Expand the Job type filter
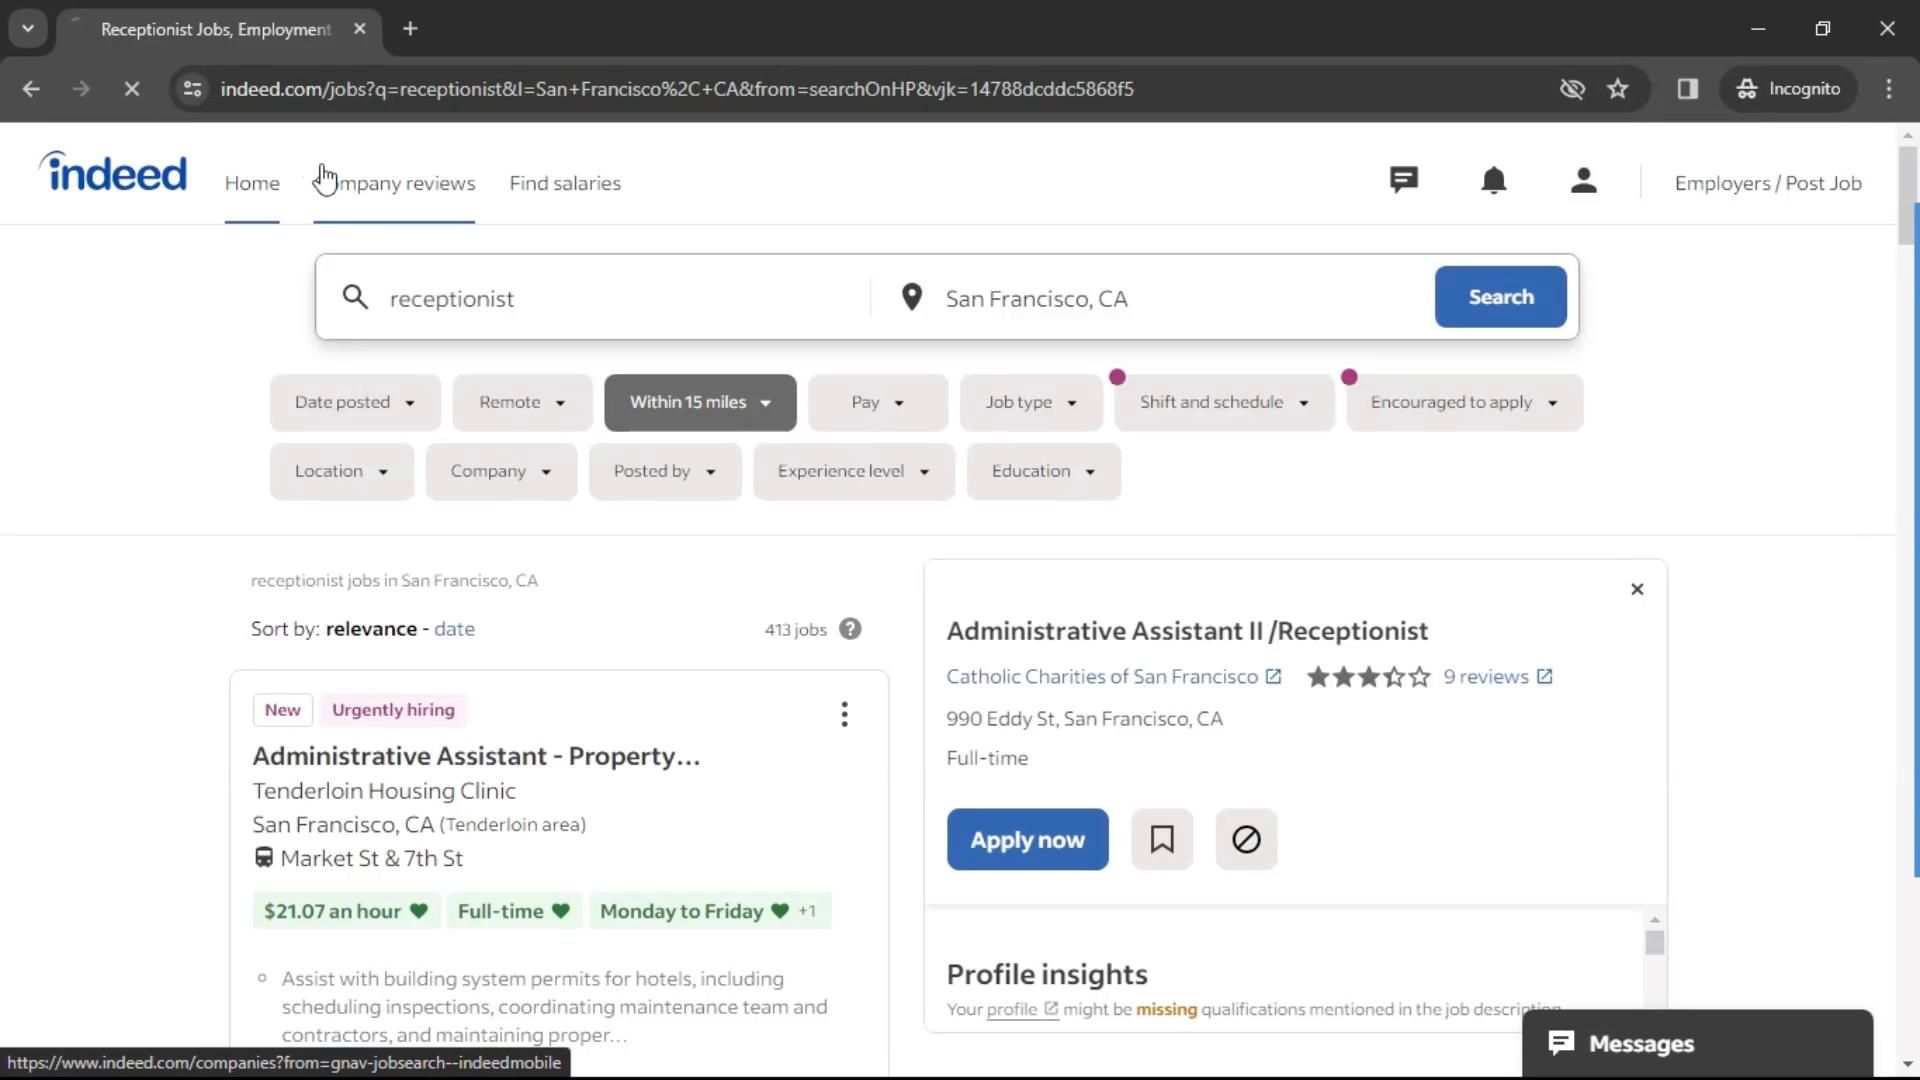 click(1030, 402)
